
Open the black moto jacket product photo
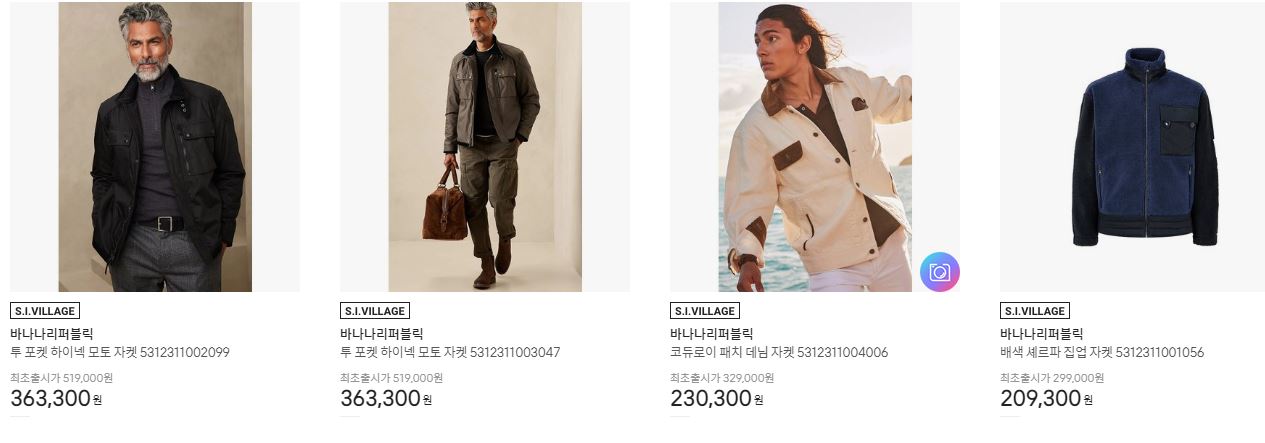(155, 147)
